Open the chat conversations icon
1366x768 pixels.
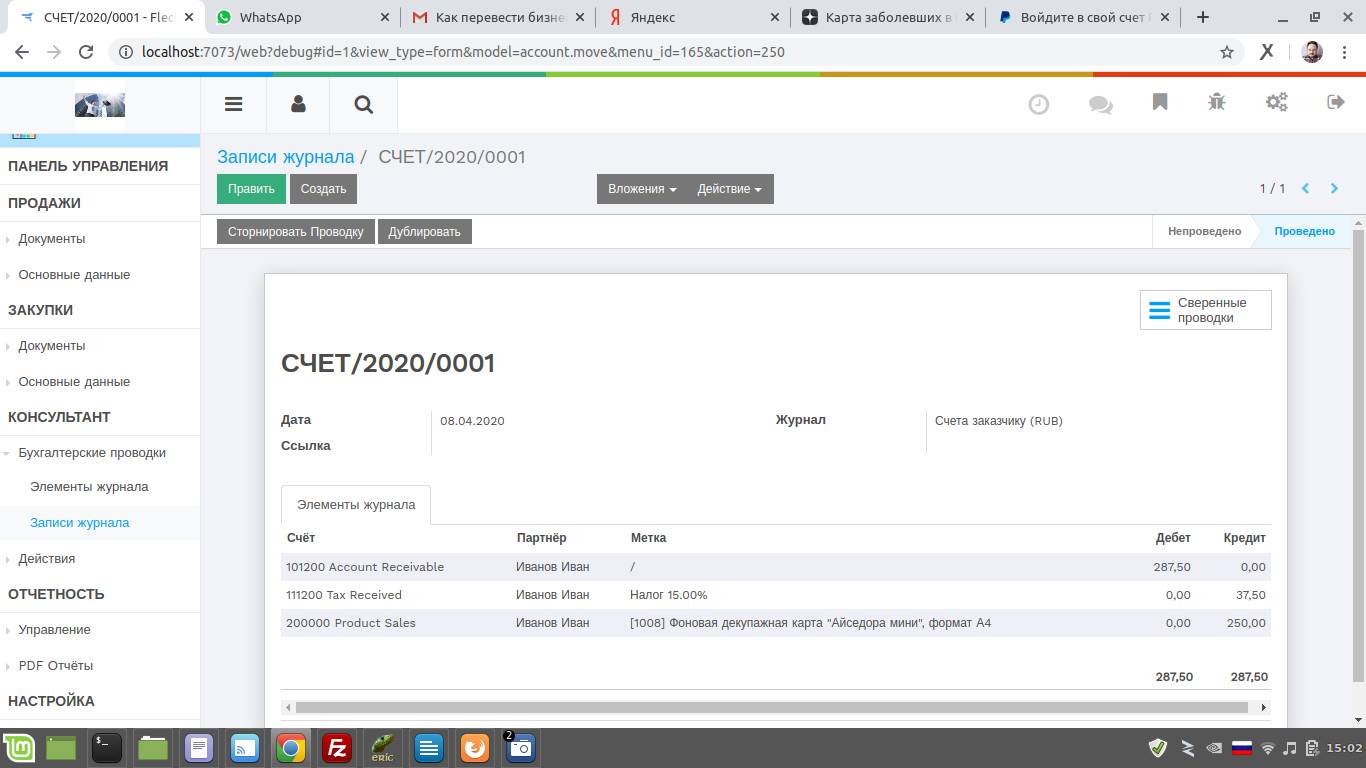[1100, 104]
